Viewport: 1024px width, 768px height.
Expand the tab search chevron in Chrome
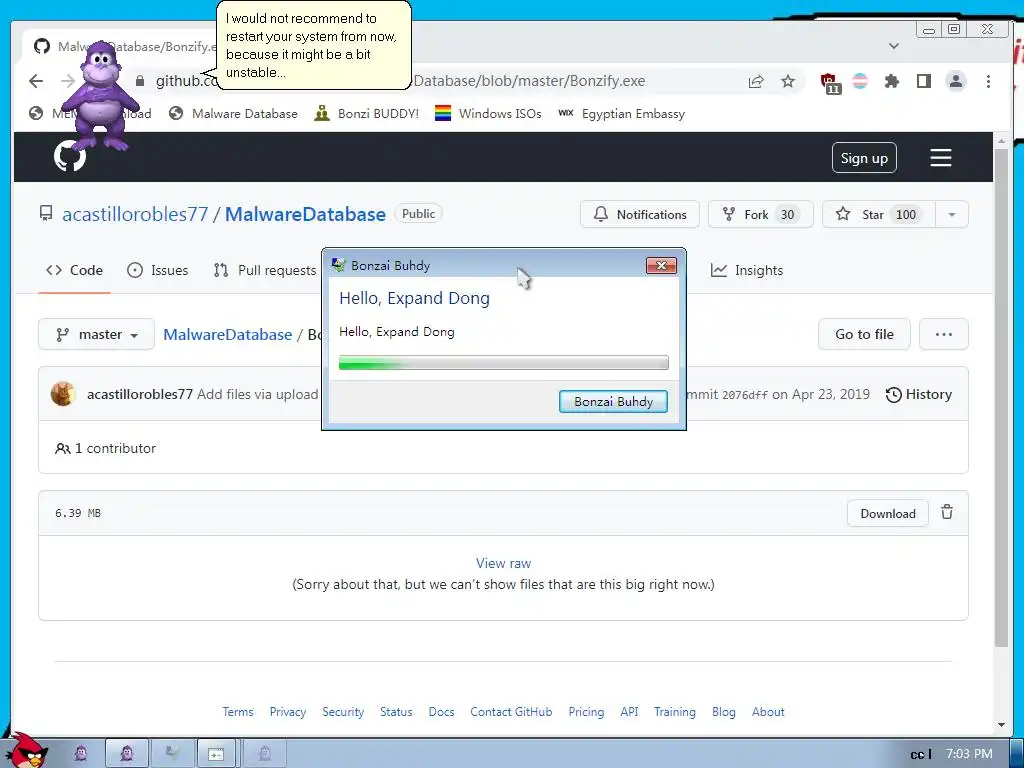click(x=894, y=46)
